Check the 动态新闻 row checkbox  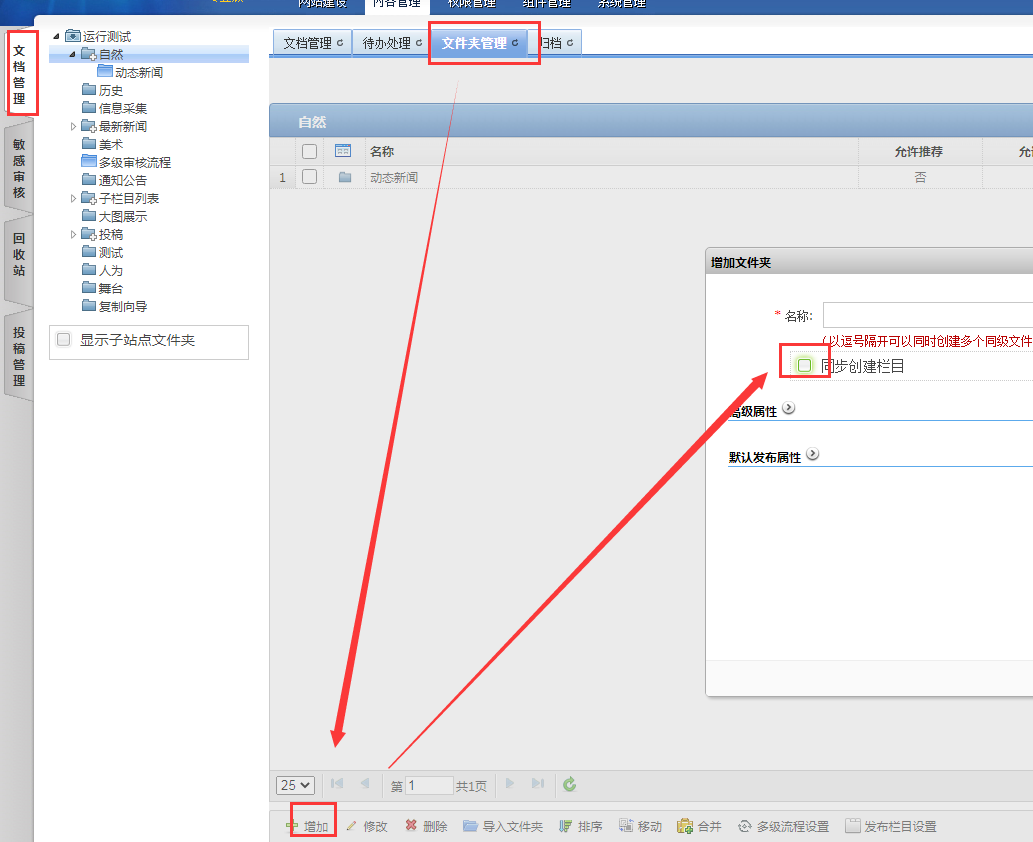coord(310,177)
